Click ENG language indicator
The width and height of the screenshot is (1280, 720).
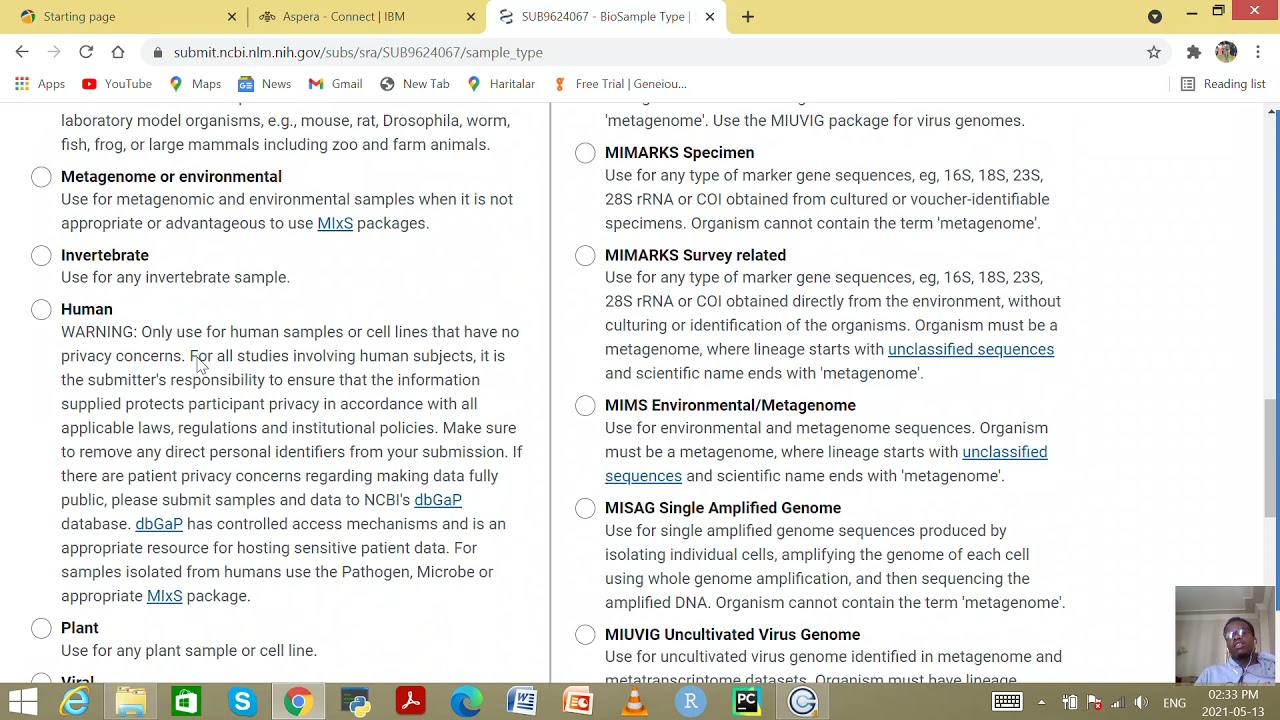(1175, 702)
